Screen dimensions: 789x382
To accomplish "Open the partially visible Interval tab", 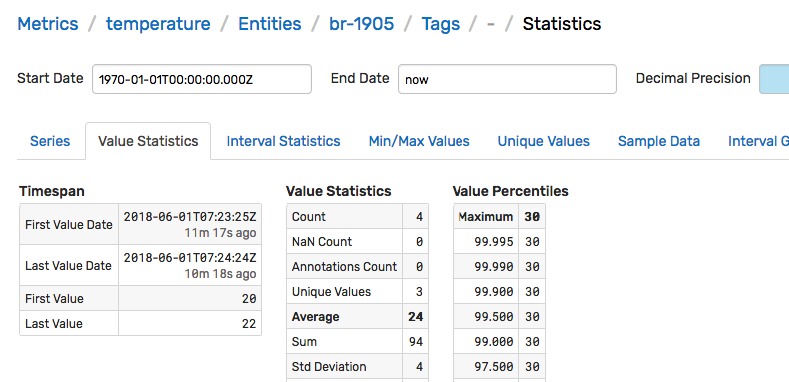I will pyautogui.click(x=758, y=141).
